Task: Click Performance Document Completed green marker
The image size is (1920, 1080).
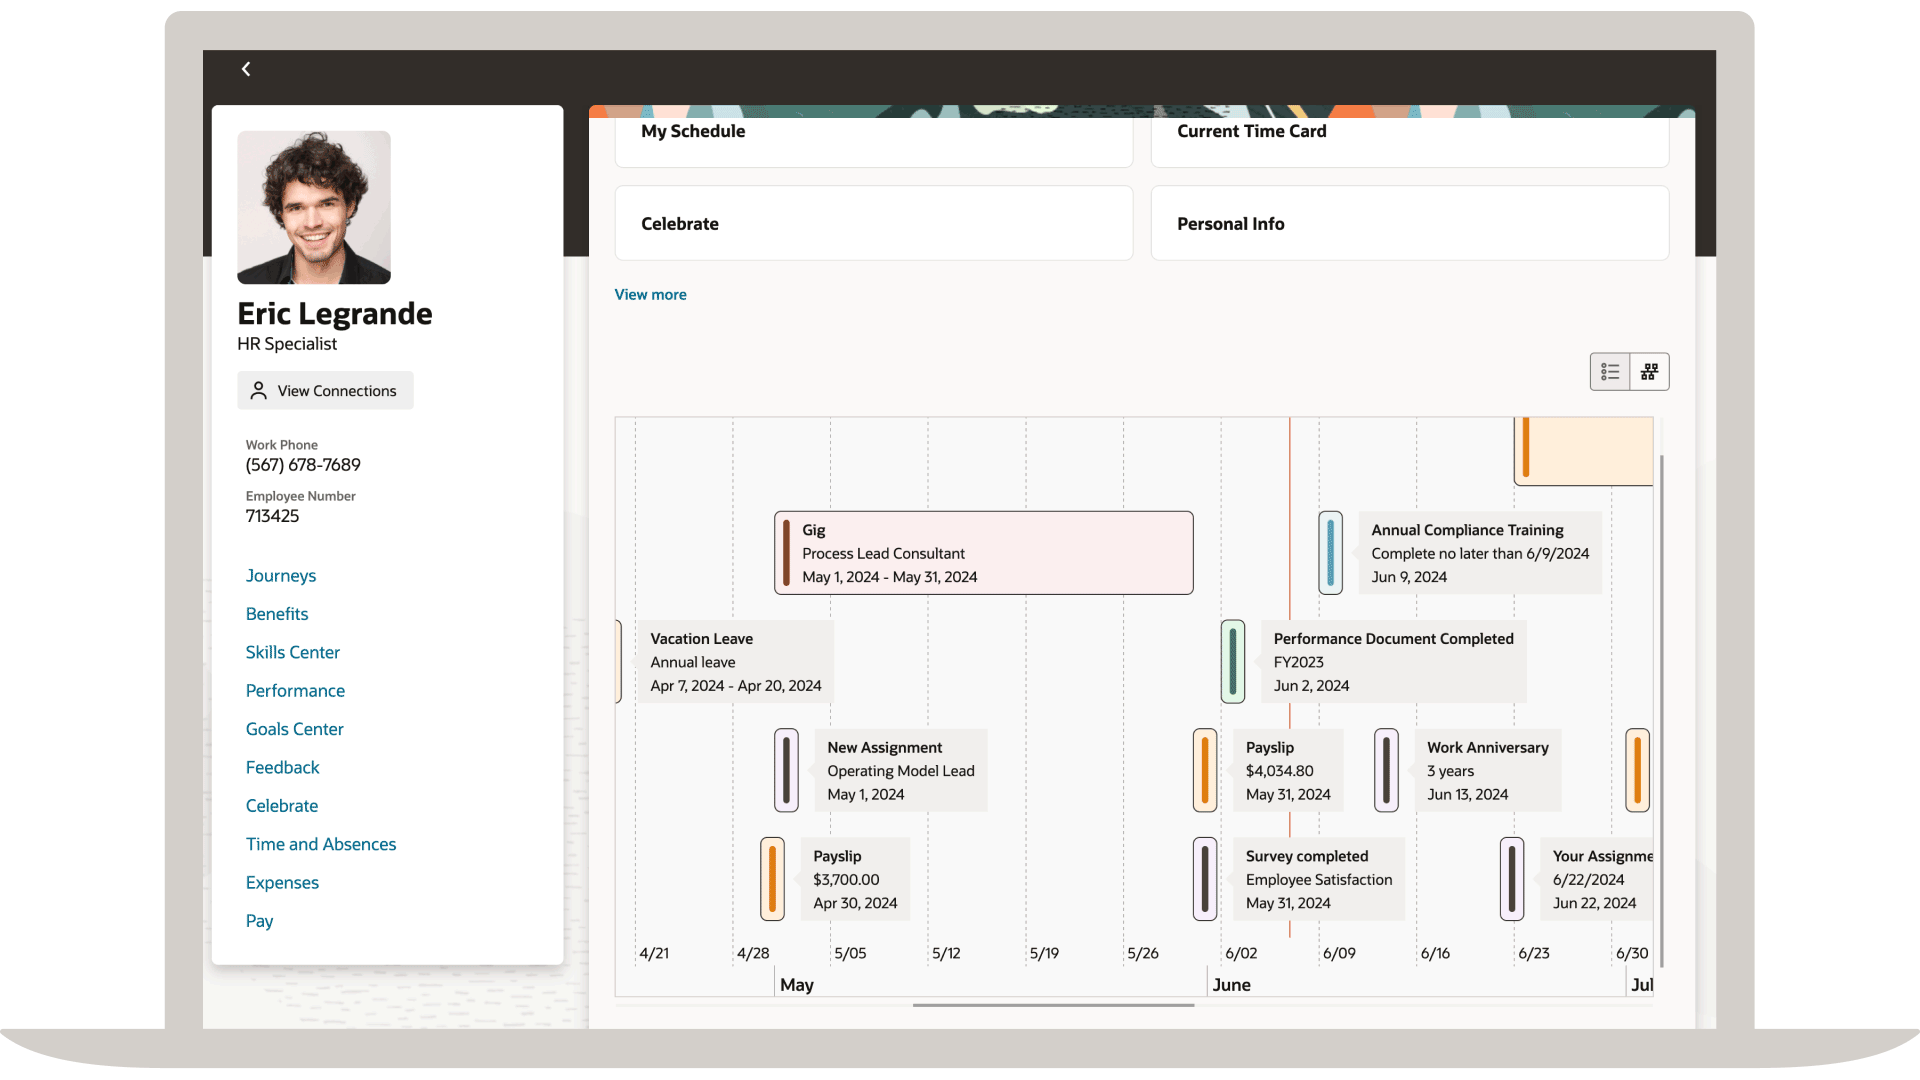Action: pos(1233,662)
